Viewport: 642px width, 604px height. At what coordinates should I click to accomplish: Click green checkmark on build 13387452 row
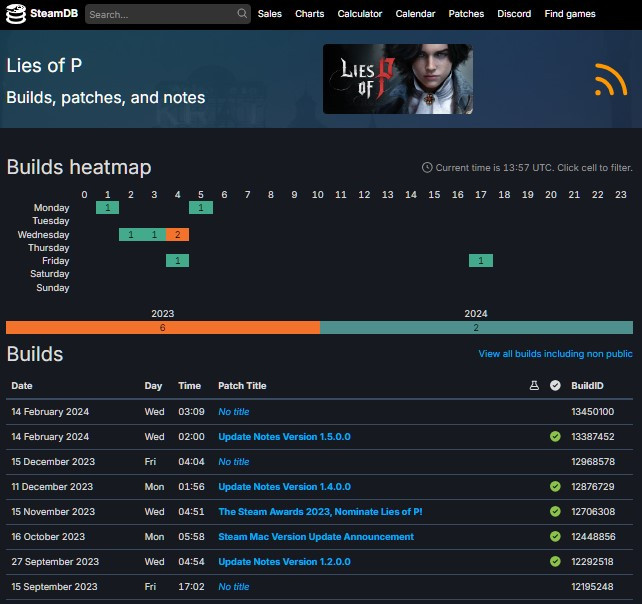(x=555, y=437)
